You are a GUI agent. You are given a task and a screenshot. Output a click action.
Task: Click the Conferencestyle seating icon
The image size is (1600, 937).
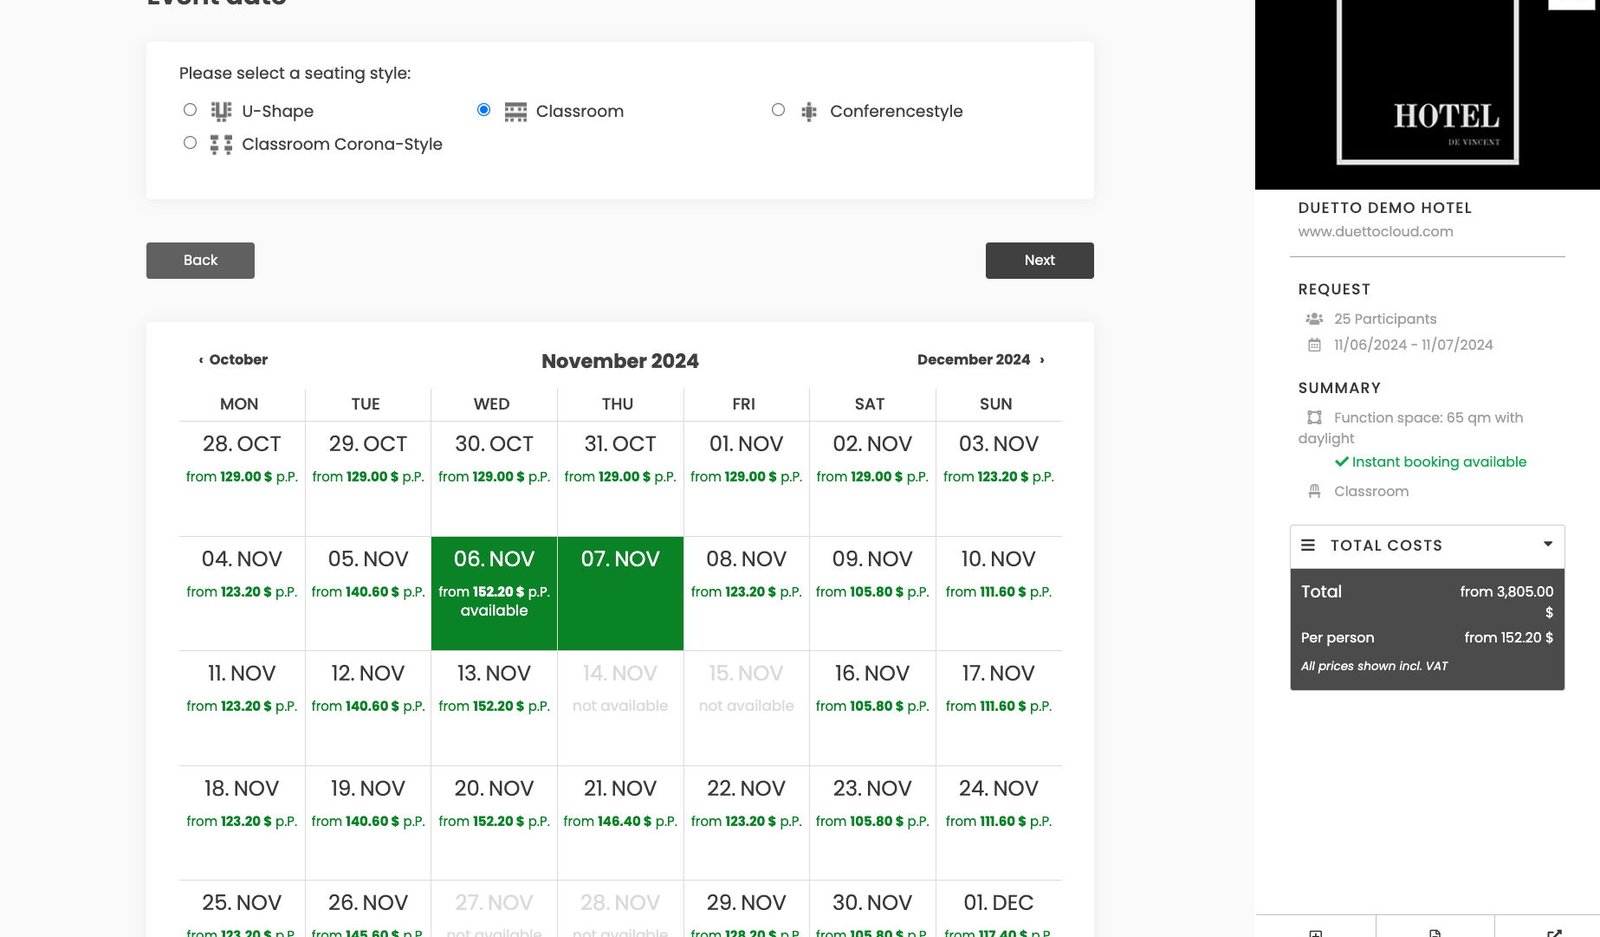(x=809, y=112)
